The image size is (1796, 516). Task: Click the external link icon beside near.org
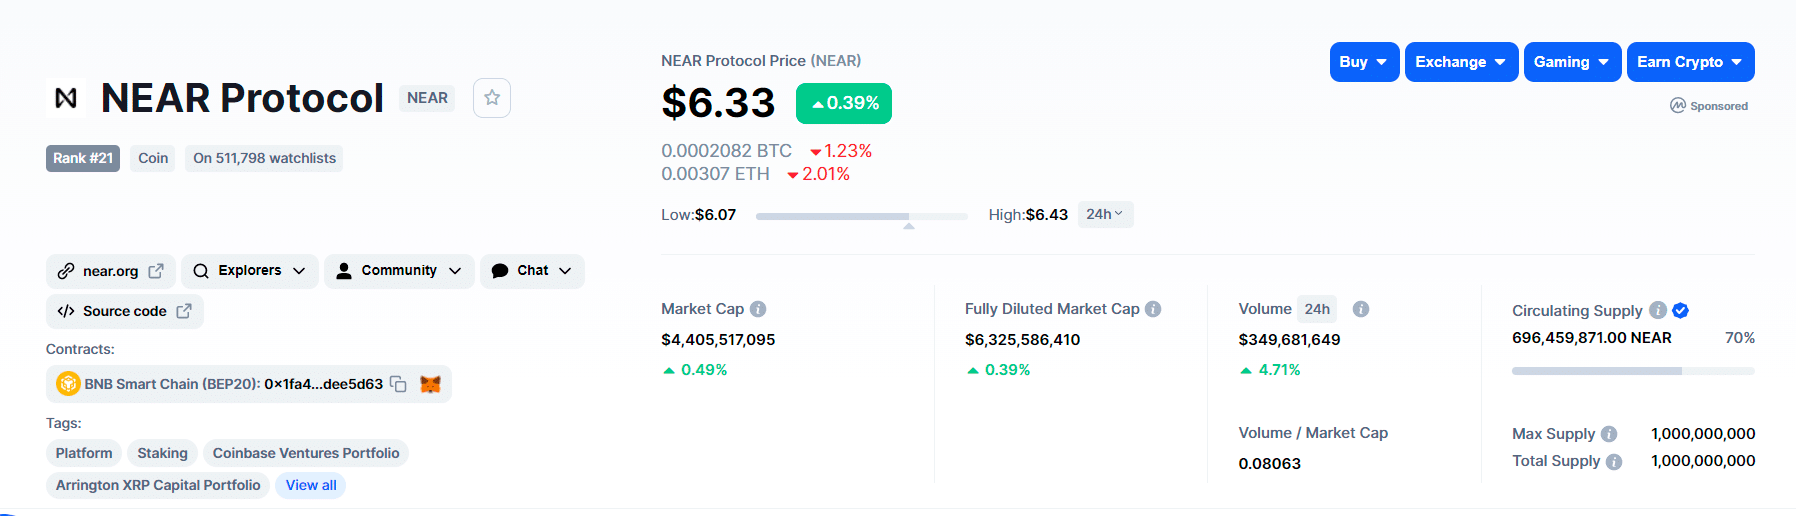(x=156, y=271)
